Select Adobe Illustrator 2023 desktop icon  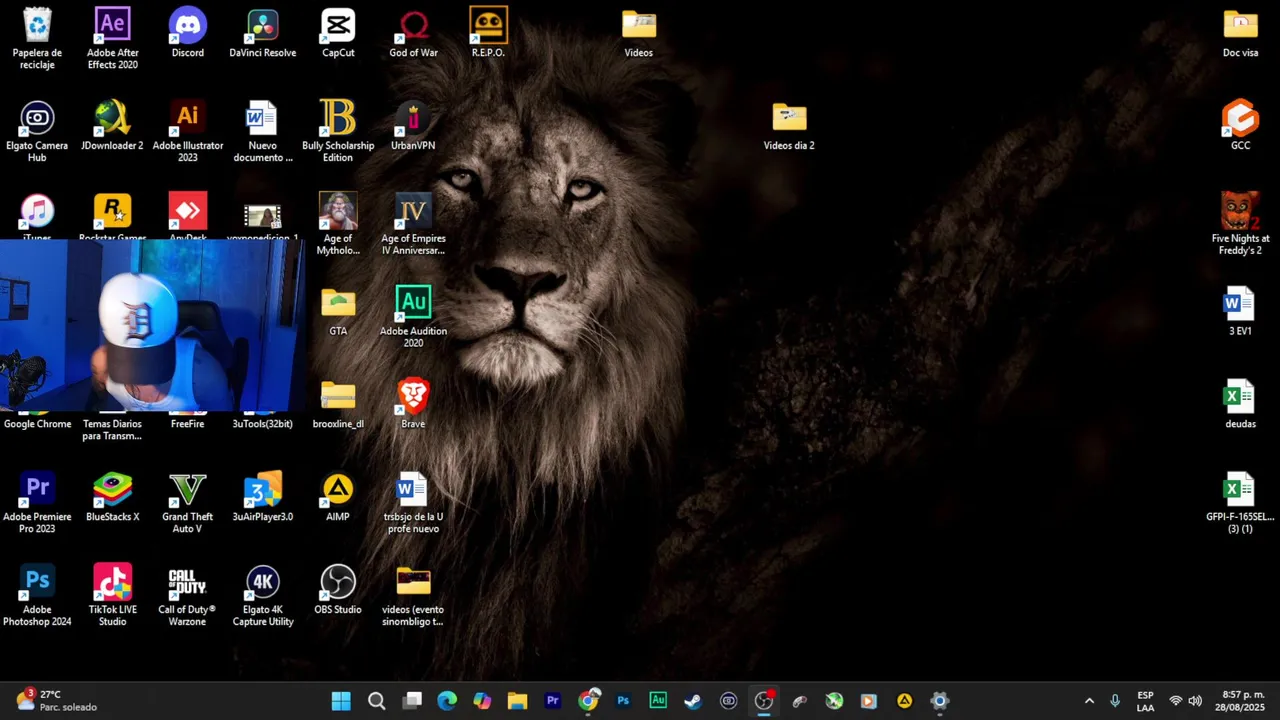tap(187, 131)
